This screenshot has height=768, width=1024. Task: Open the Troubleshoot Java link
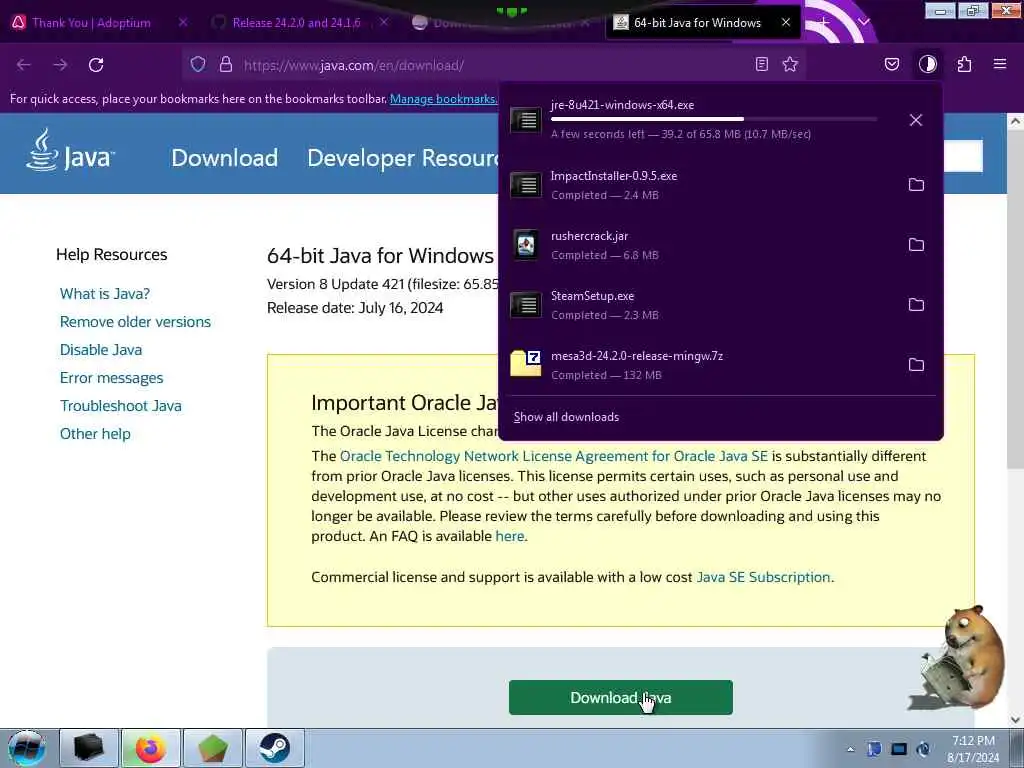tap(121, 406)
